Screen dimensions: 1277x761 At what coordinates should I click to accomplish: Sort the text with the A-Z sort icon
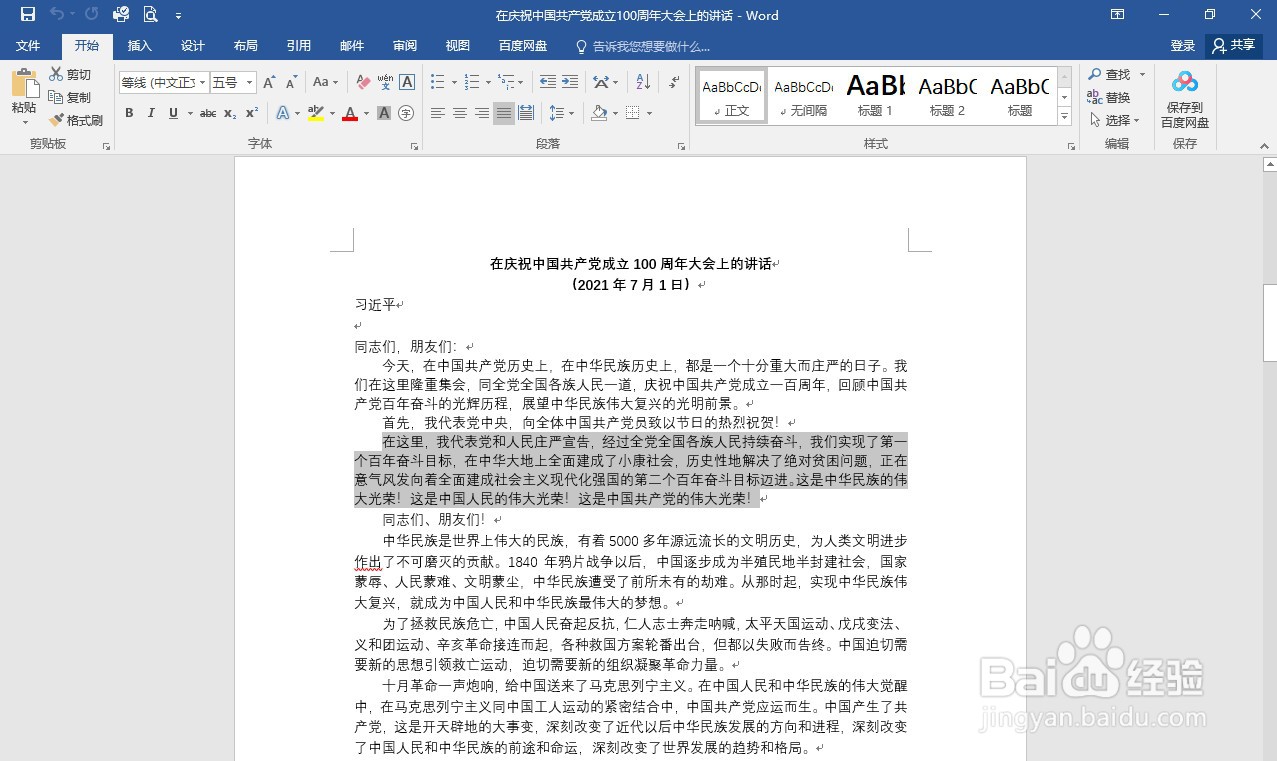643,82
